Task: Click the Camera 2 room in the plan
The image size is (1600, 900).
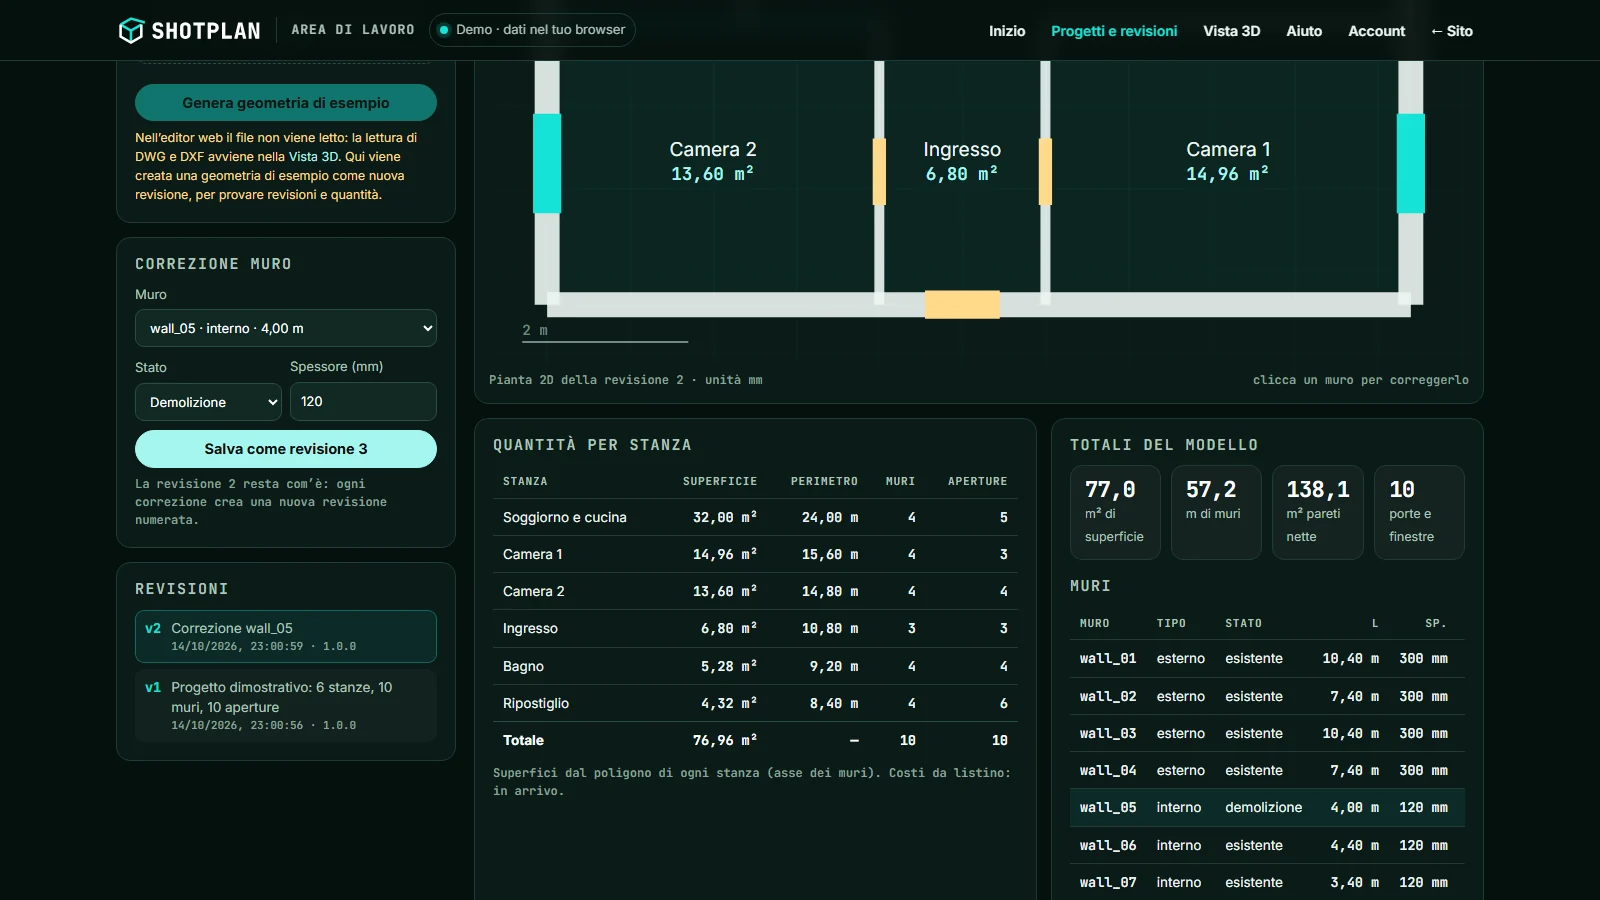Action: point(713,161)
